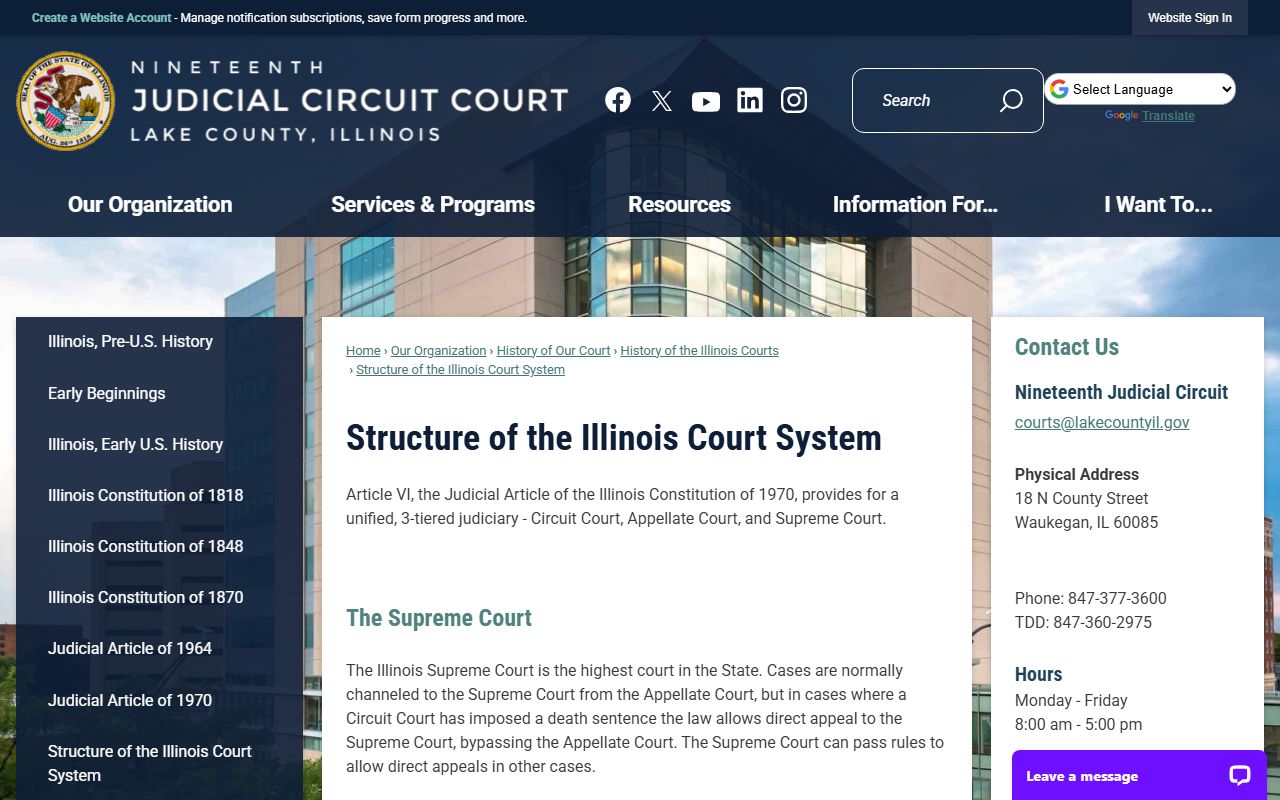Click the Nineteenth Judicial Circuit Court title logo
The height and width of the screenshot is (800, 1280).
[x=349, y=100]
